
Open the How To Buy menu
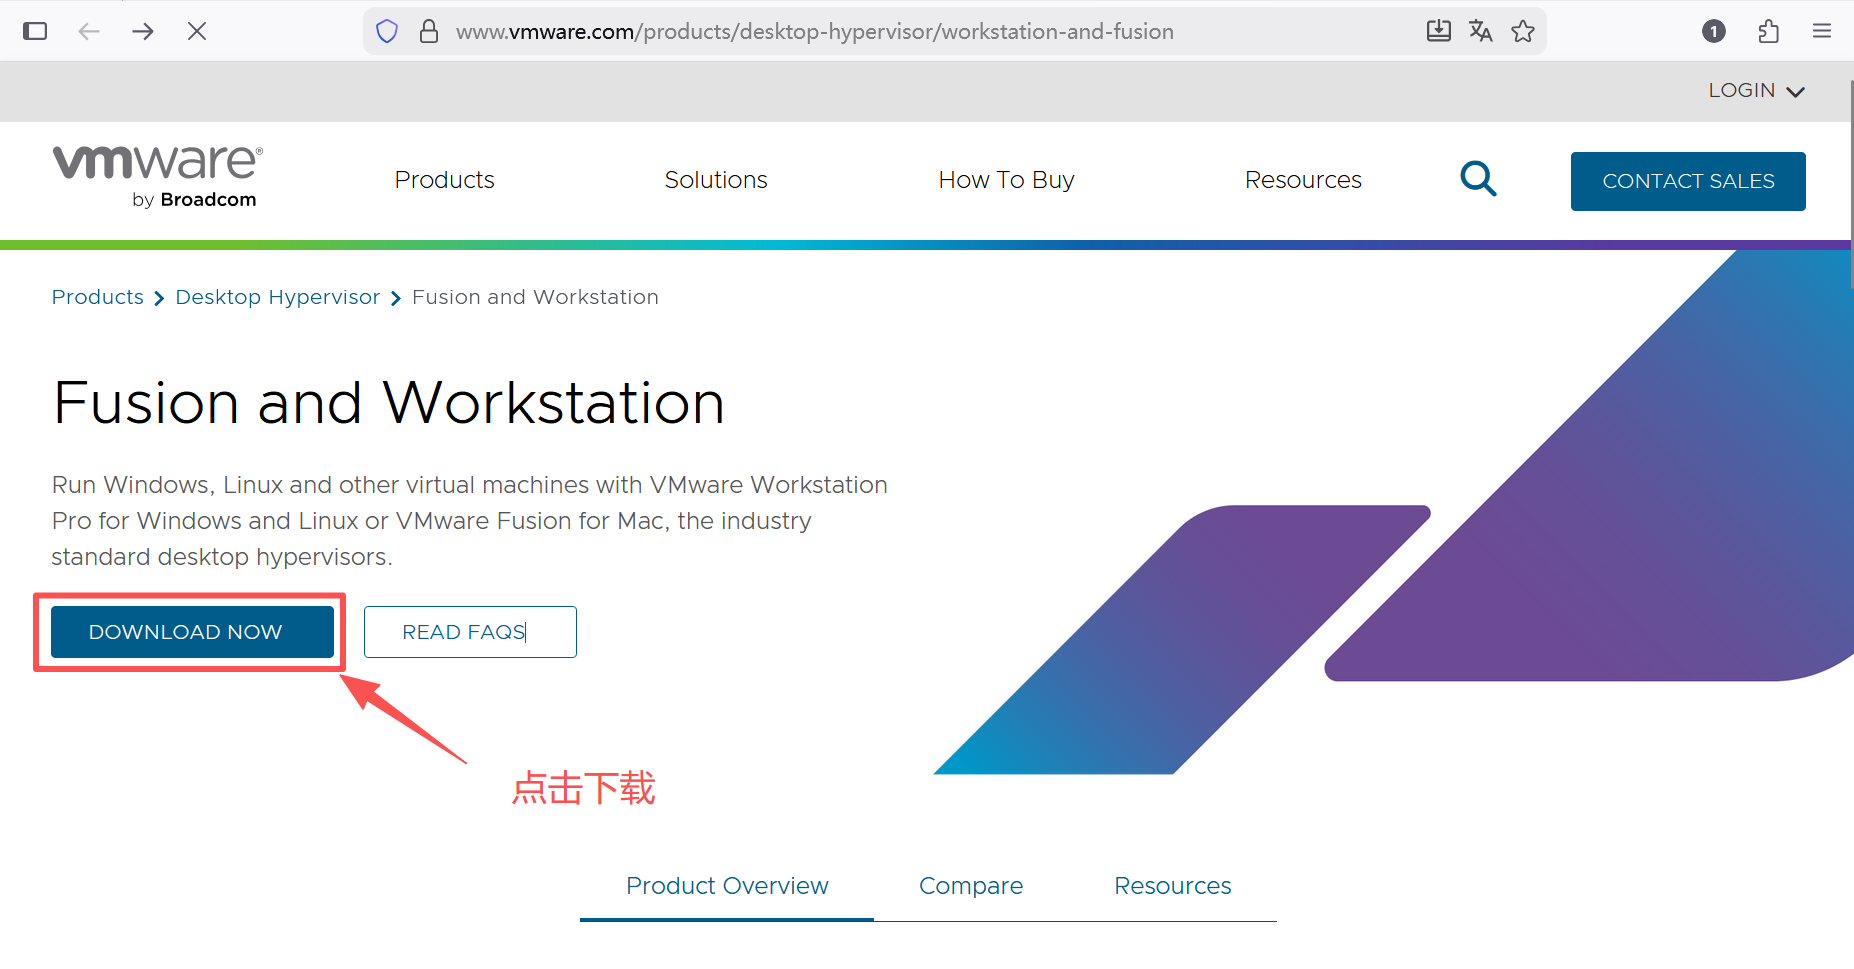click(1006, 180)
